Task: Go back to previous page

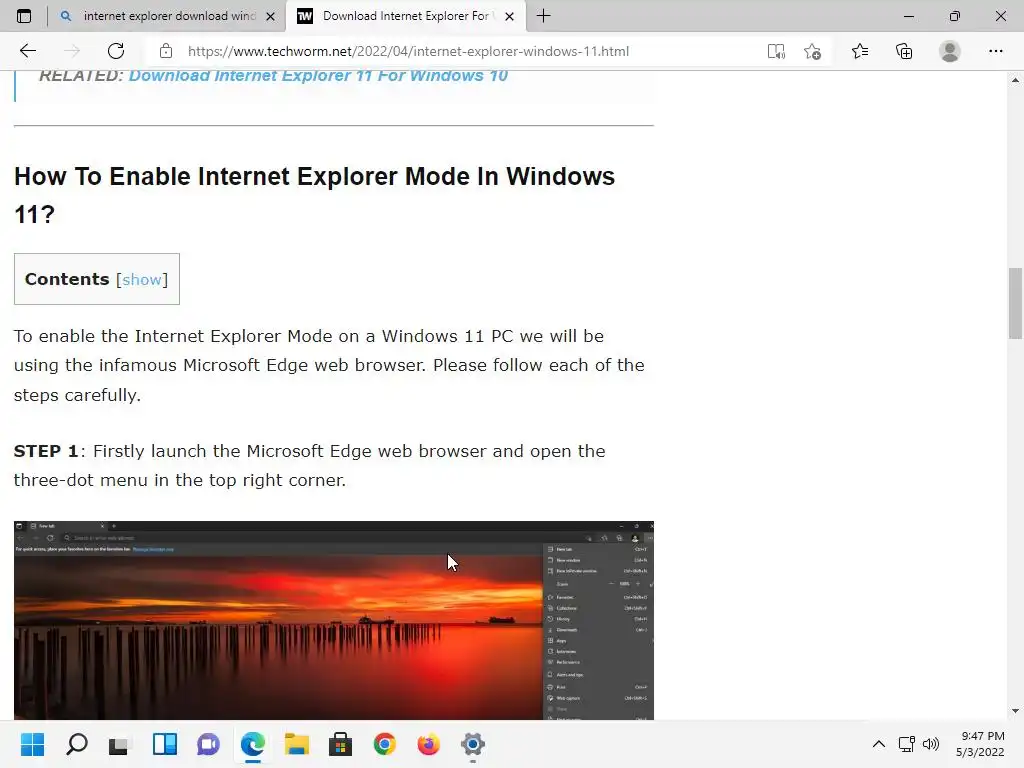Action: (x=27, y=51)
